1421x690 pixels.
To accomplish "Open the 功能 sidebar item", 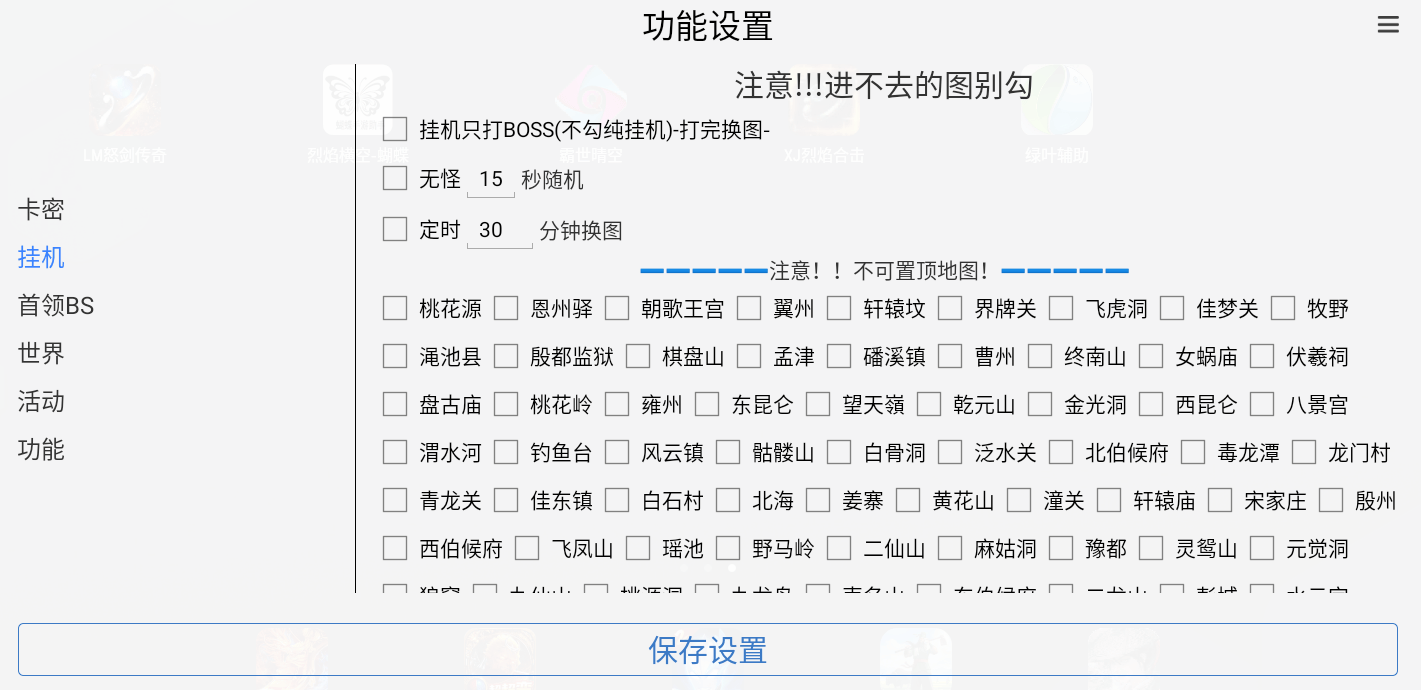I will (x=41, y=449).
